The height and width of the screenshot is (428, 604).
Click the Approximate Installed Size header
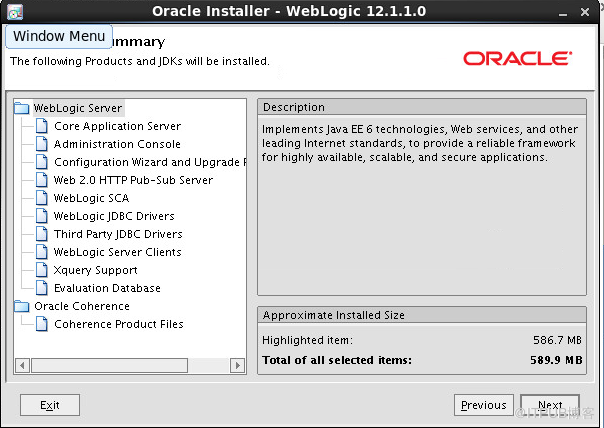[x=422, y=315]
